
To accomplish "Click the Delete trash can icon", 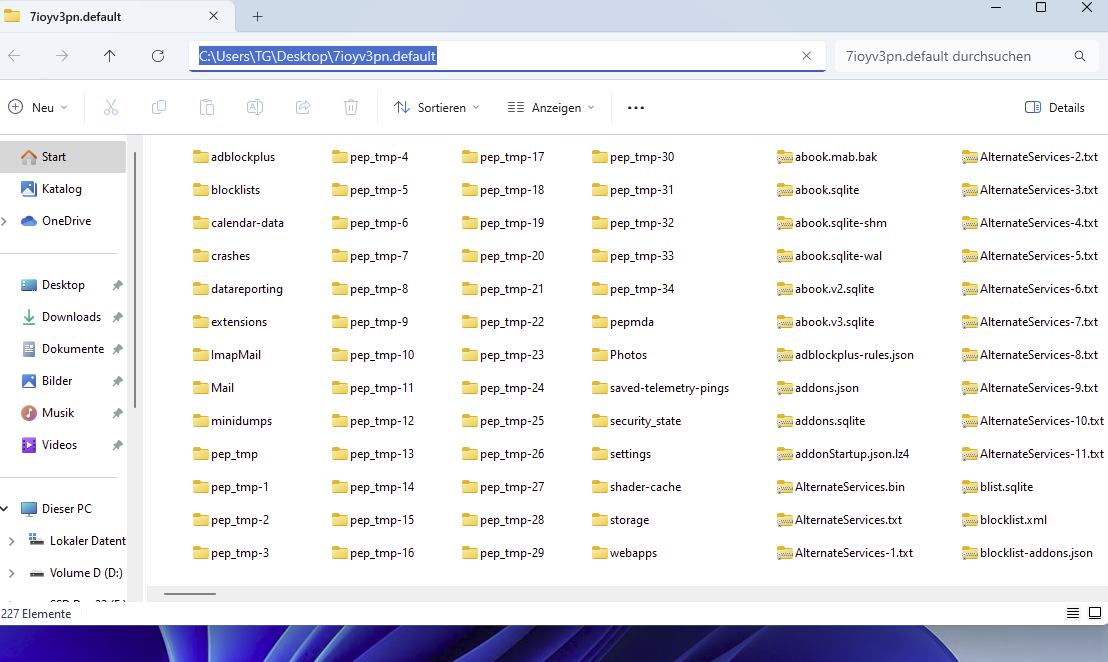I will point(351,107).
